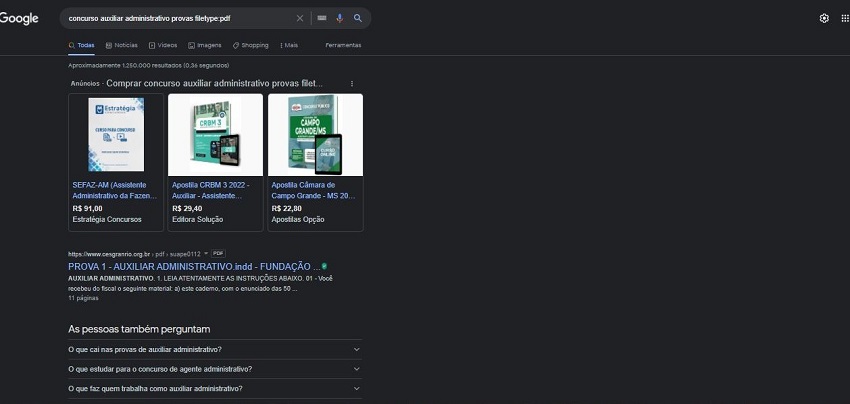Open the Shopping tab
This screenshot has width=850, height=404.
pyautogui.click(x=250, y=45)
